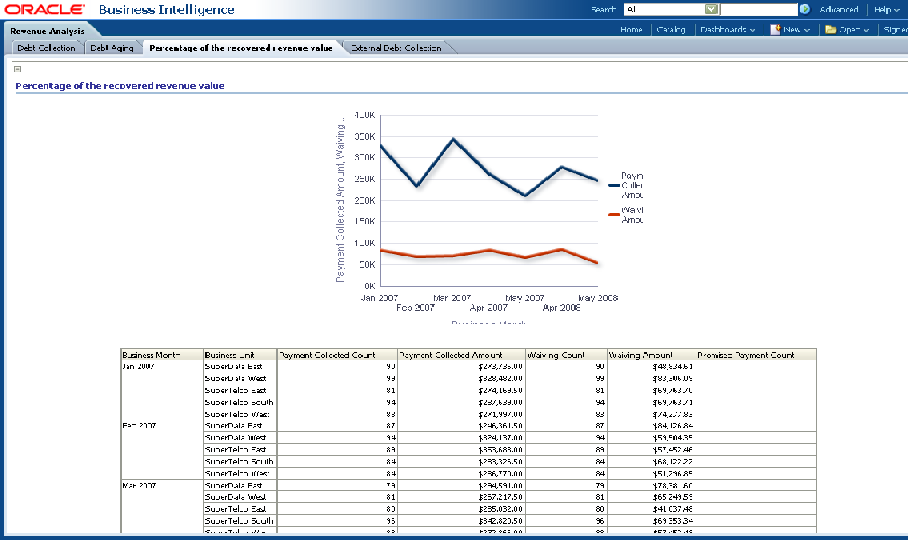This screenshot has width=908, height=540.
Task: Open the Catalog link
Action: (671, 30)
